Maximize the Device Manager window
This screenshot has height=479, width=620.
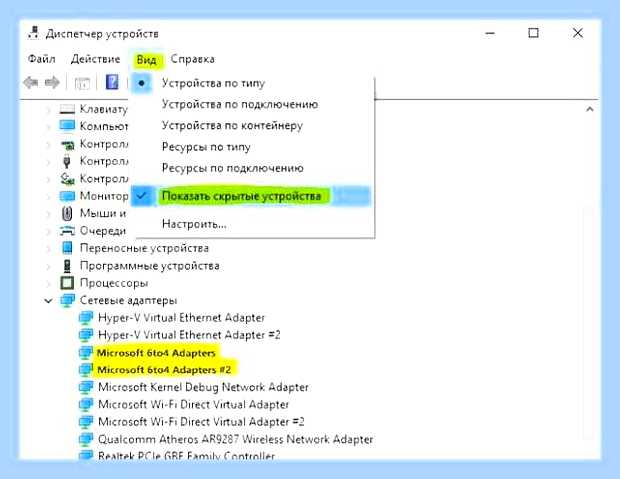coord(533,32)
